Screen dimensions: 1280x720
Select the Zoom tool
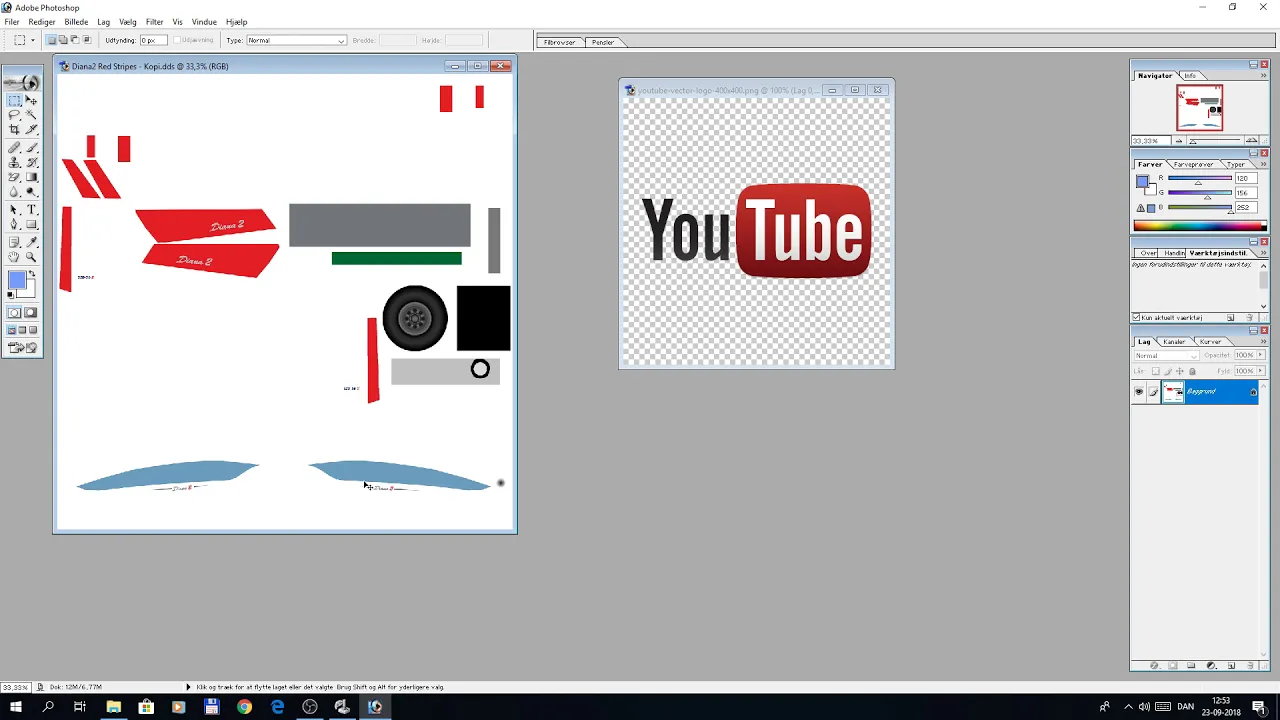coord(31,257)
